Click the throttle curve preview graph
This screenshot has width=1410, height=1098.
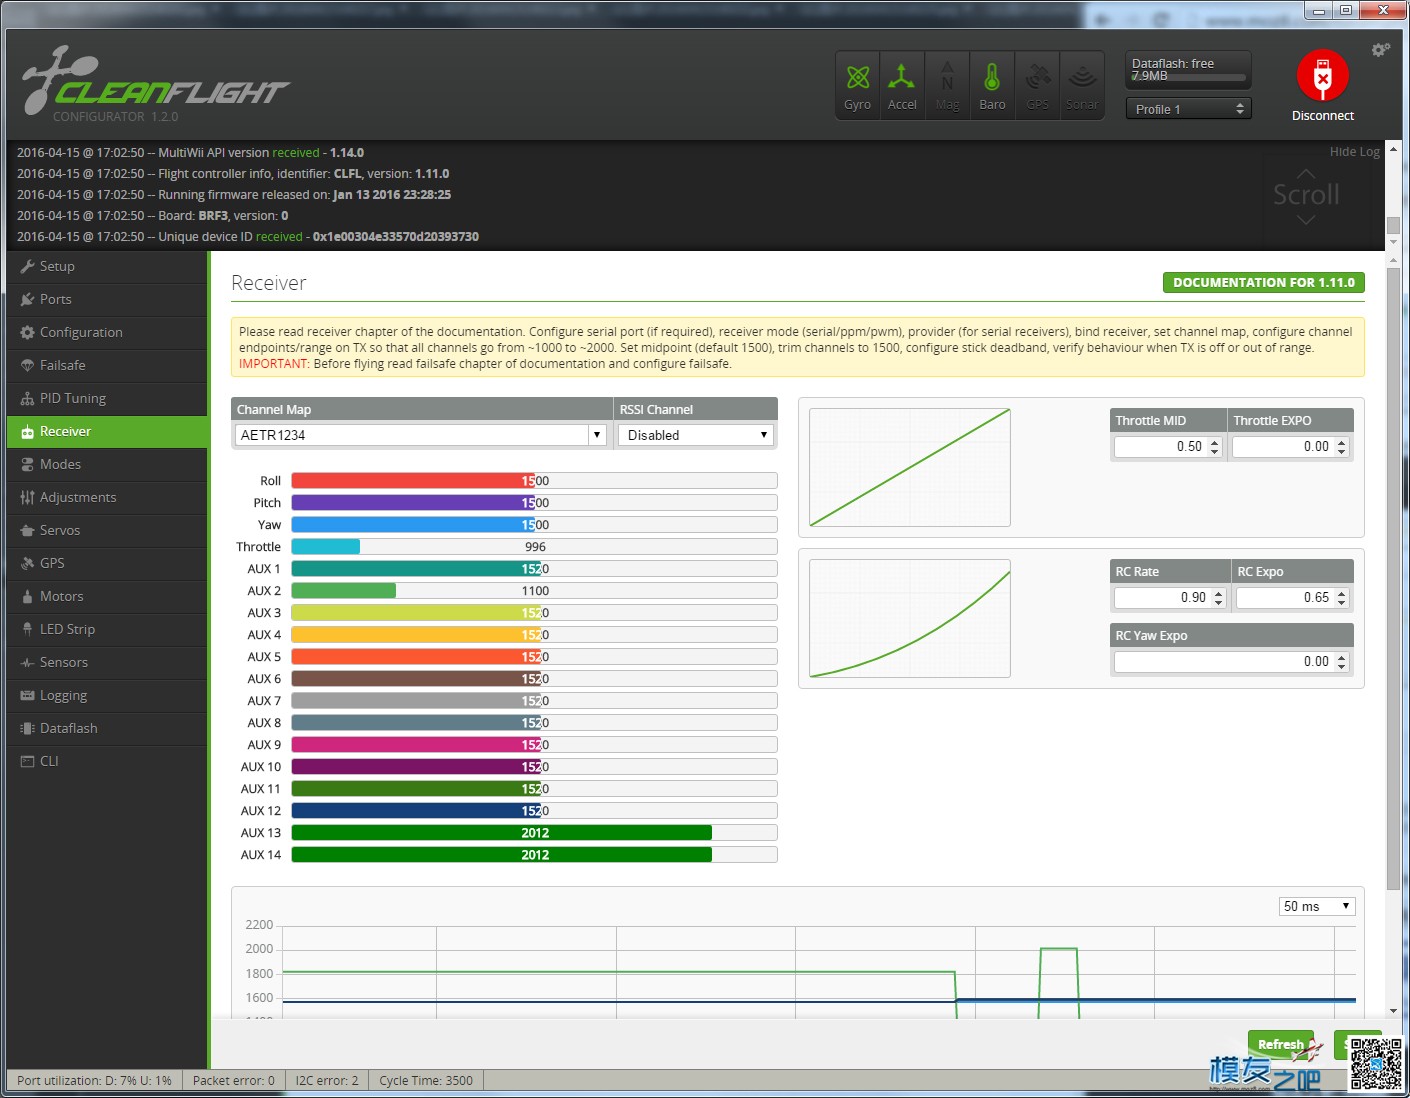(909, 467)
